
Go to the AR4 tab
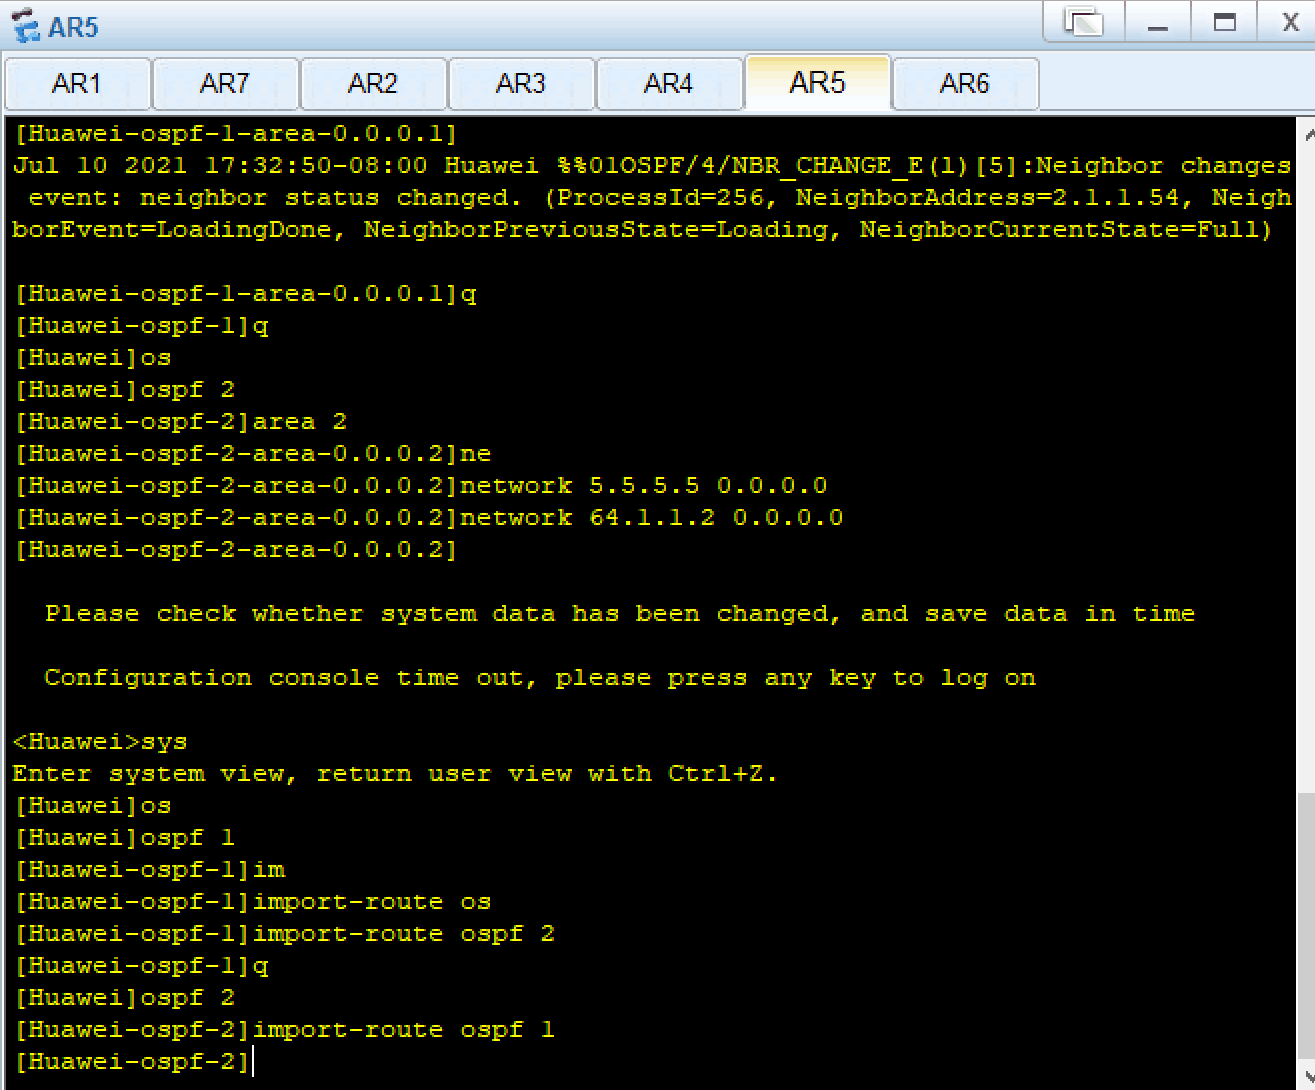tap(669, 83)
